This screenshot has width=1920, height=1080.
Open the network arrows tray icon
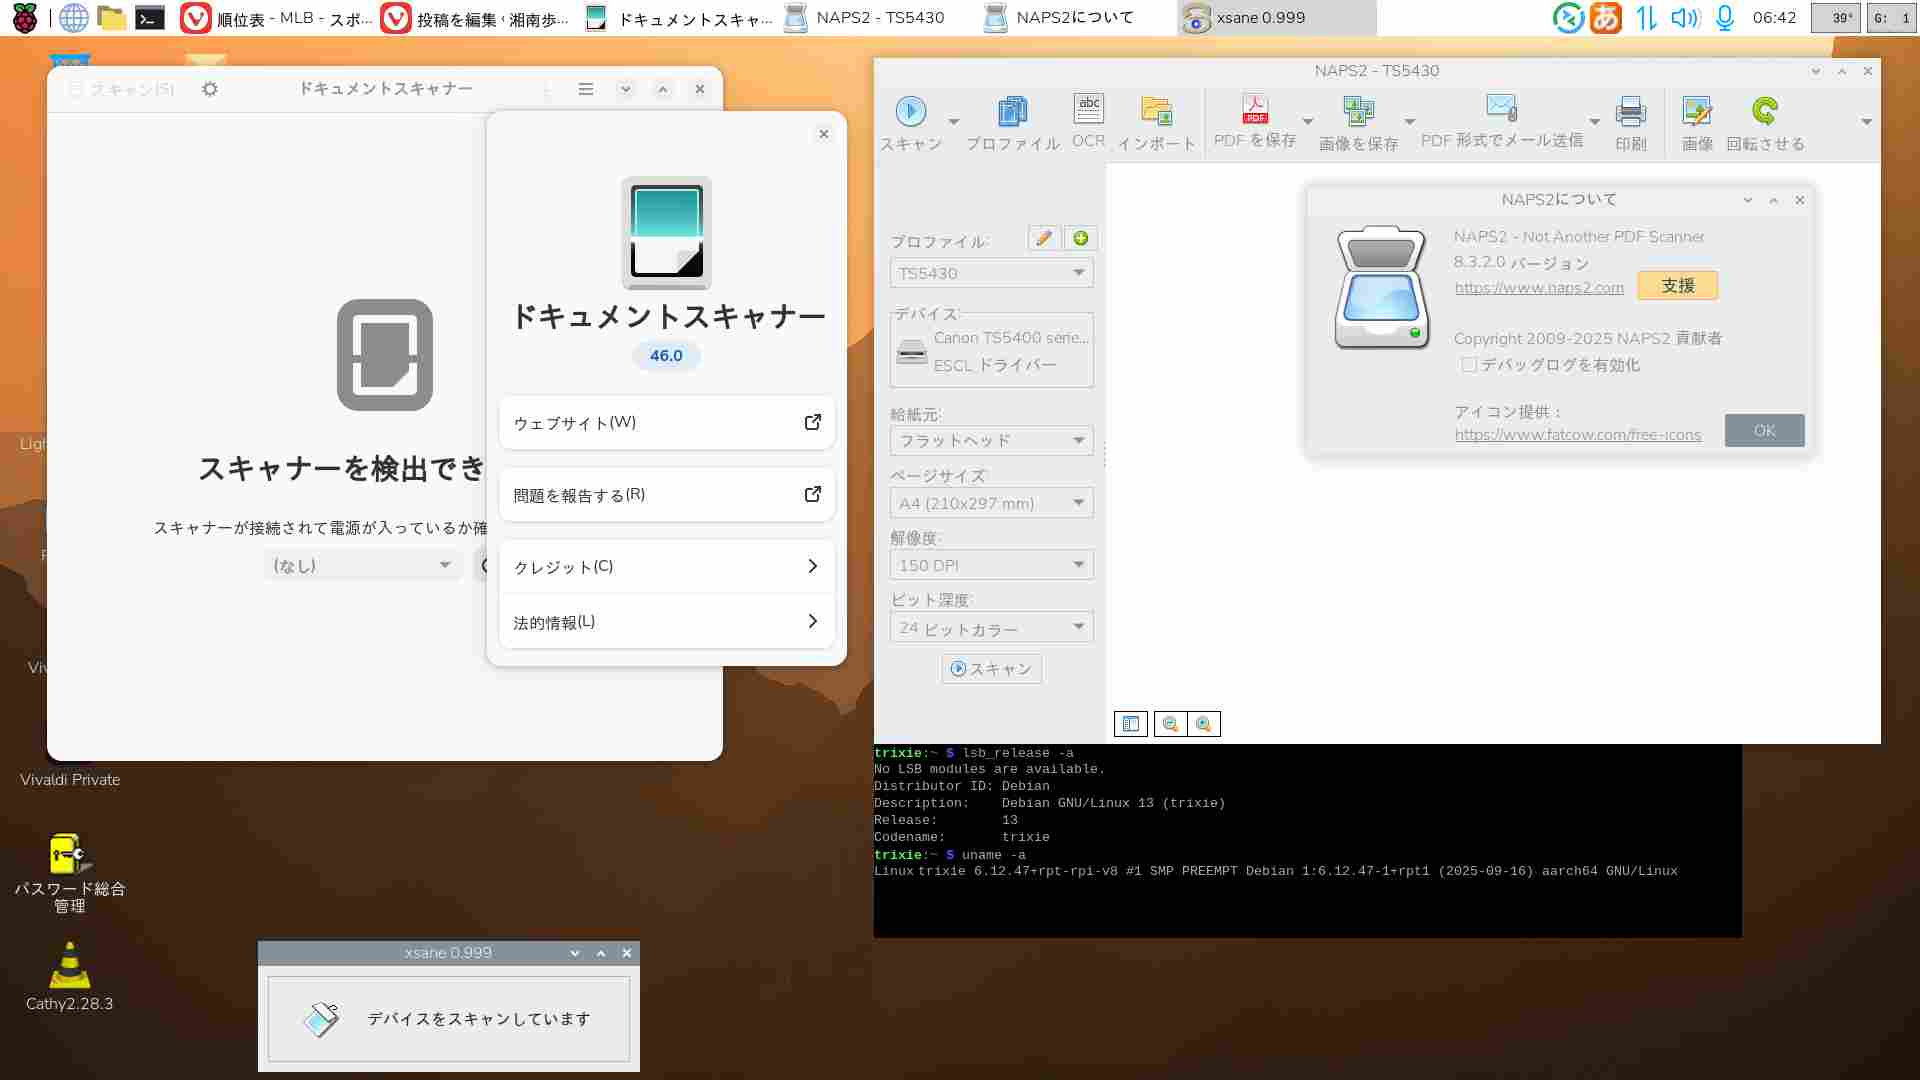pyautogui.click(x=1646, y=17)
